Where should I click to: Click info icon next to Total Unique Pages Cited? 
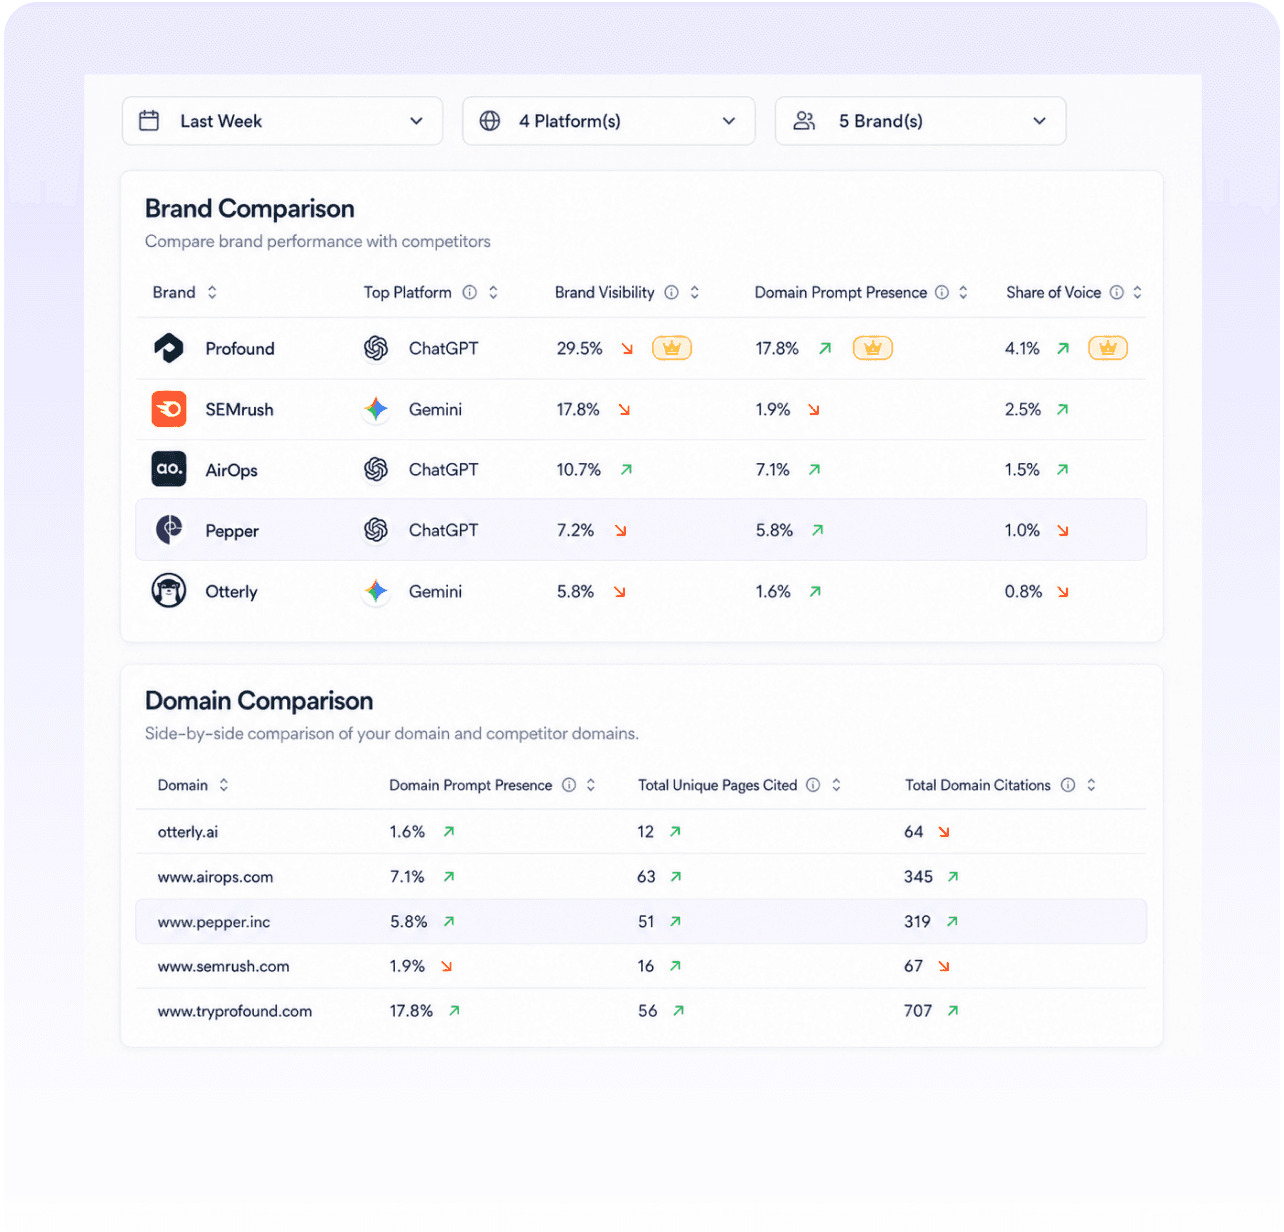pos(813,785)
